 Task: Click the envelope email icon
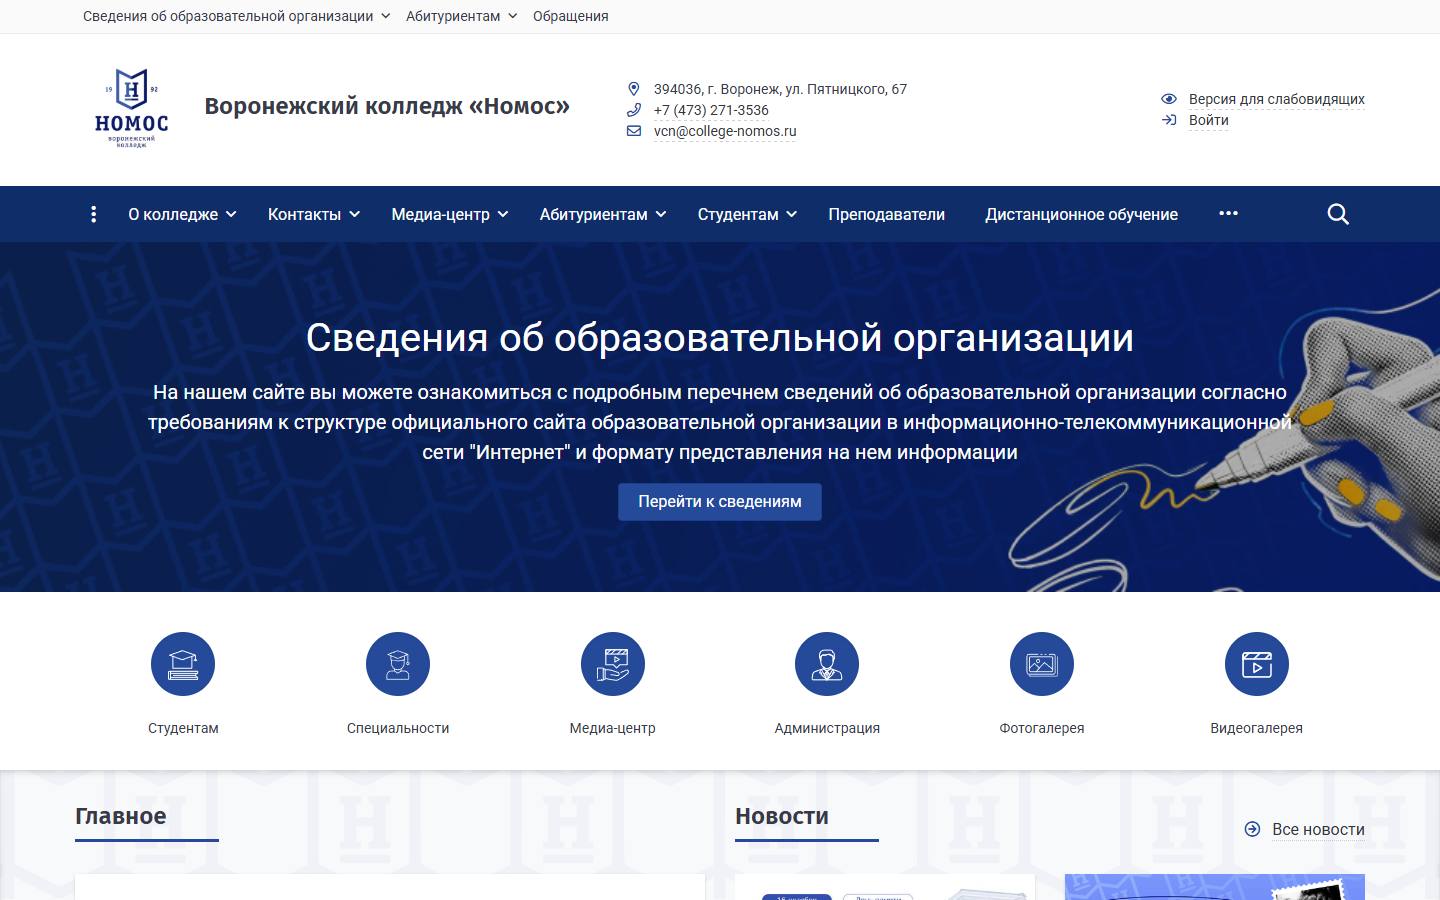tap(633, 131)
